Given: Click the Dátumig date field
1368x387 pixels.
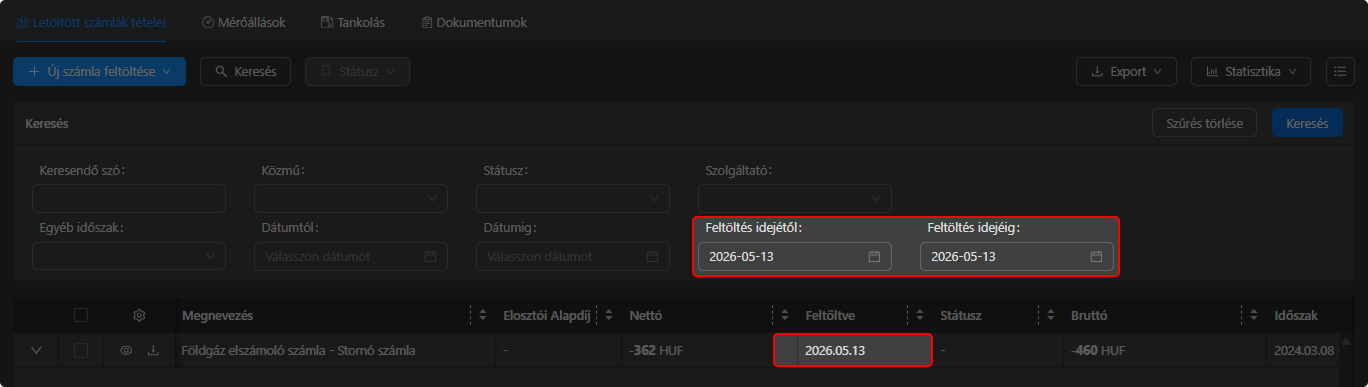Looking at the screenshot, I should 573,256.
